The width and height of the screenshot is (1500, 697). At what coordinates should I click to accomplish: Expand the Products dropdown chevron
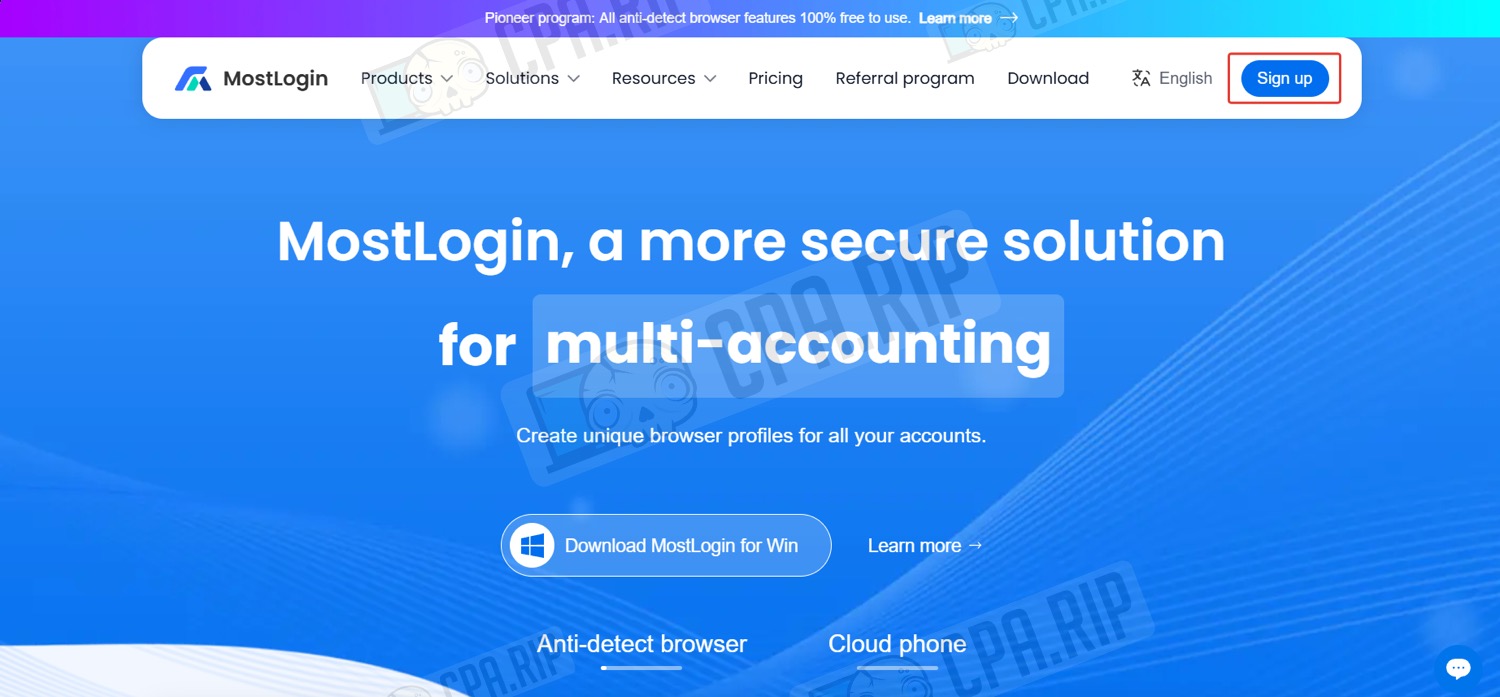coord(447,79)
